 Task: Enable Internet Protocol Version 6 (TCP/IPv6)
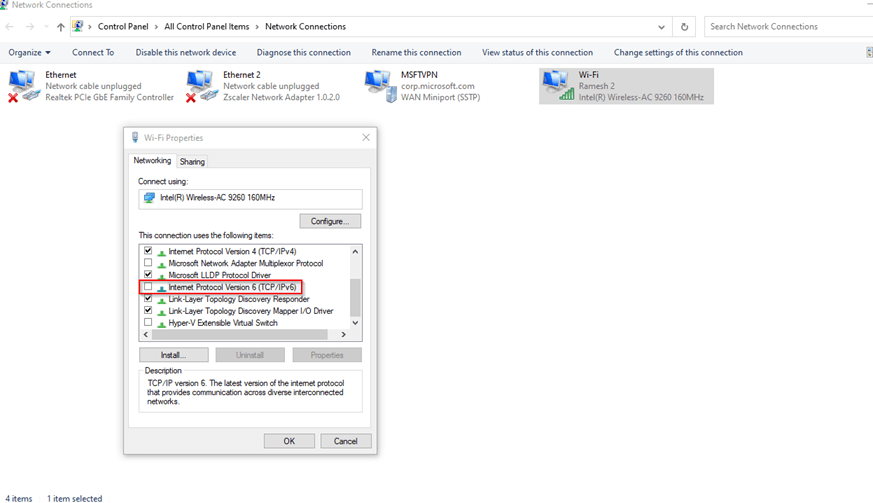[x=148, y=287]
